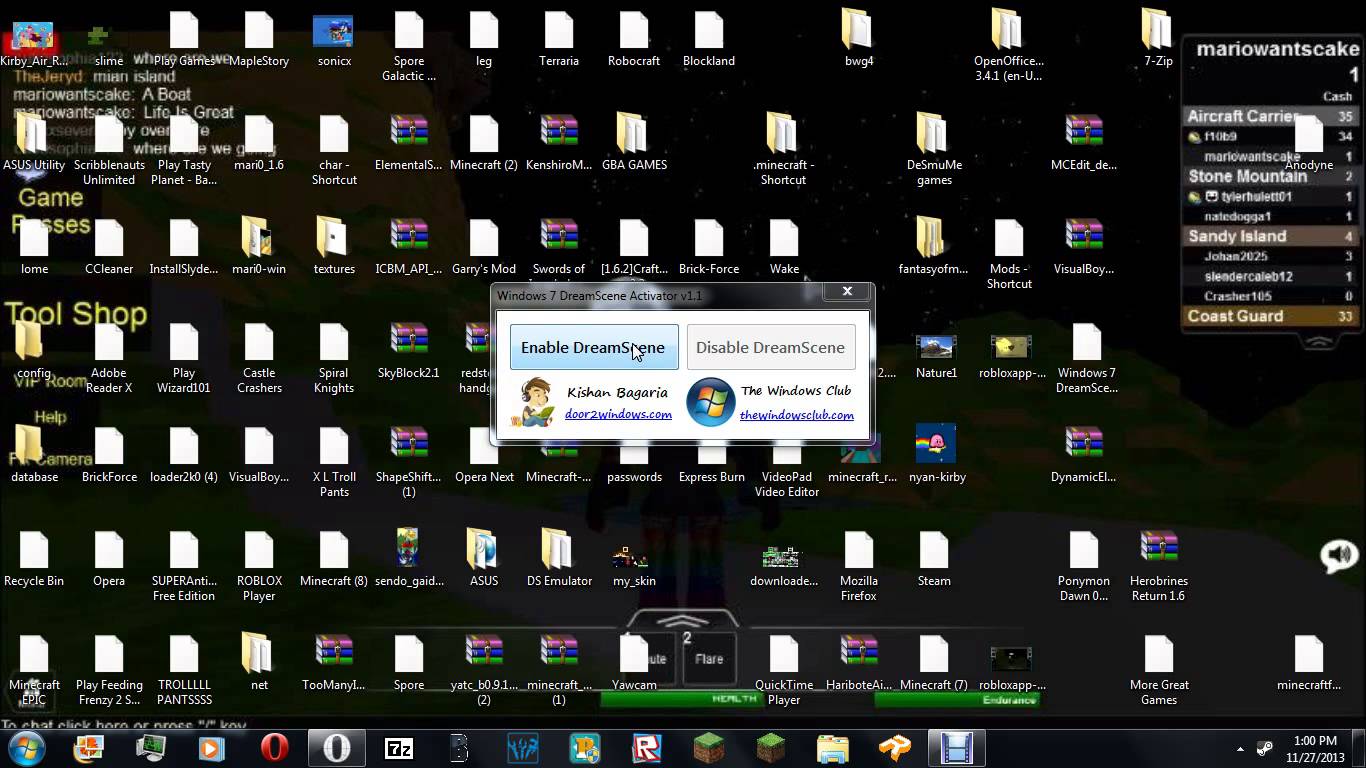Select the MCEdit archive icon
Image resolution: width=1366 pixels, height=768 pixels.
click(1084, 143)
